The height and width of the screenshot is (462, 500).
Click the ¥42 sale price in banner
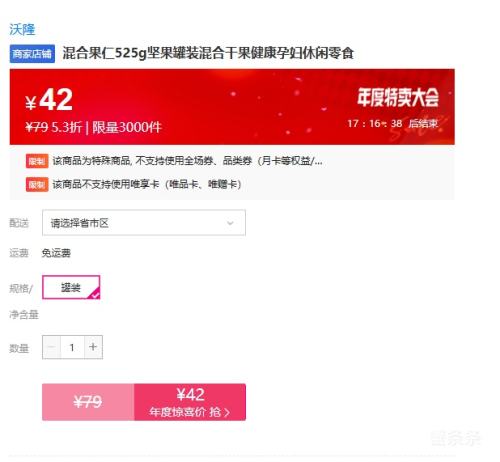(49, 100)
